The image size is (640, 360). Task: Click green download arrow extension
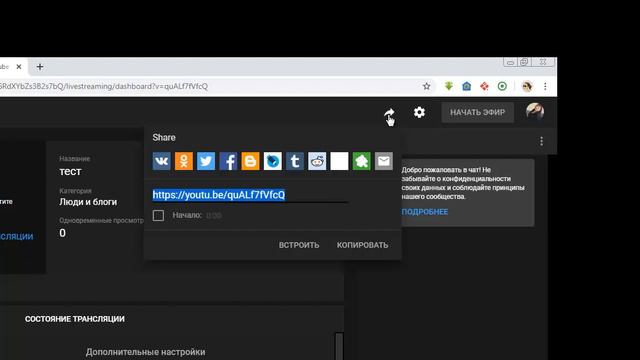pyautogui.click(x=449, y=86)
